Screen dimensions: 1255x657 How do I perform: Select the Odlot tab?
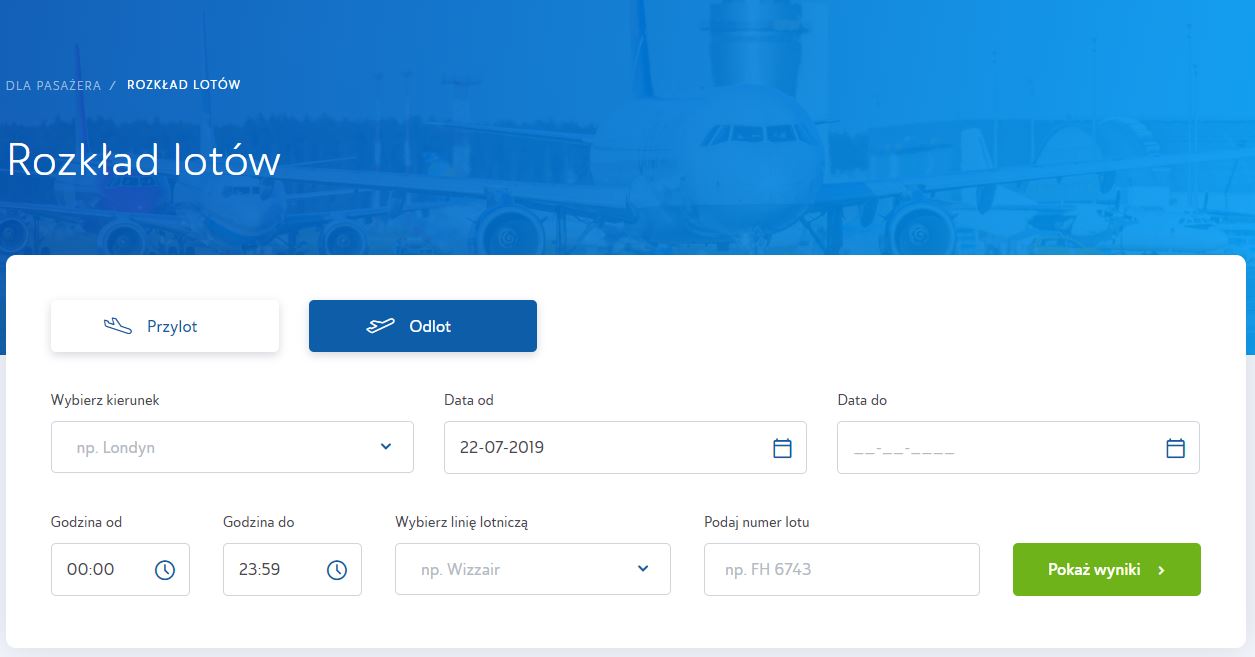(423, 326)
